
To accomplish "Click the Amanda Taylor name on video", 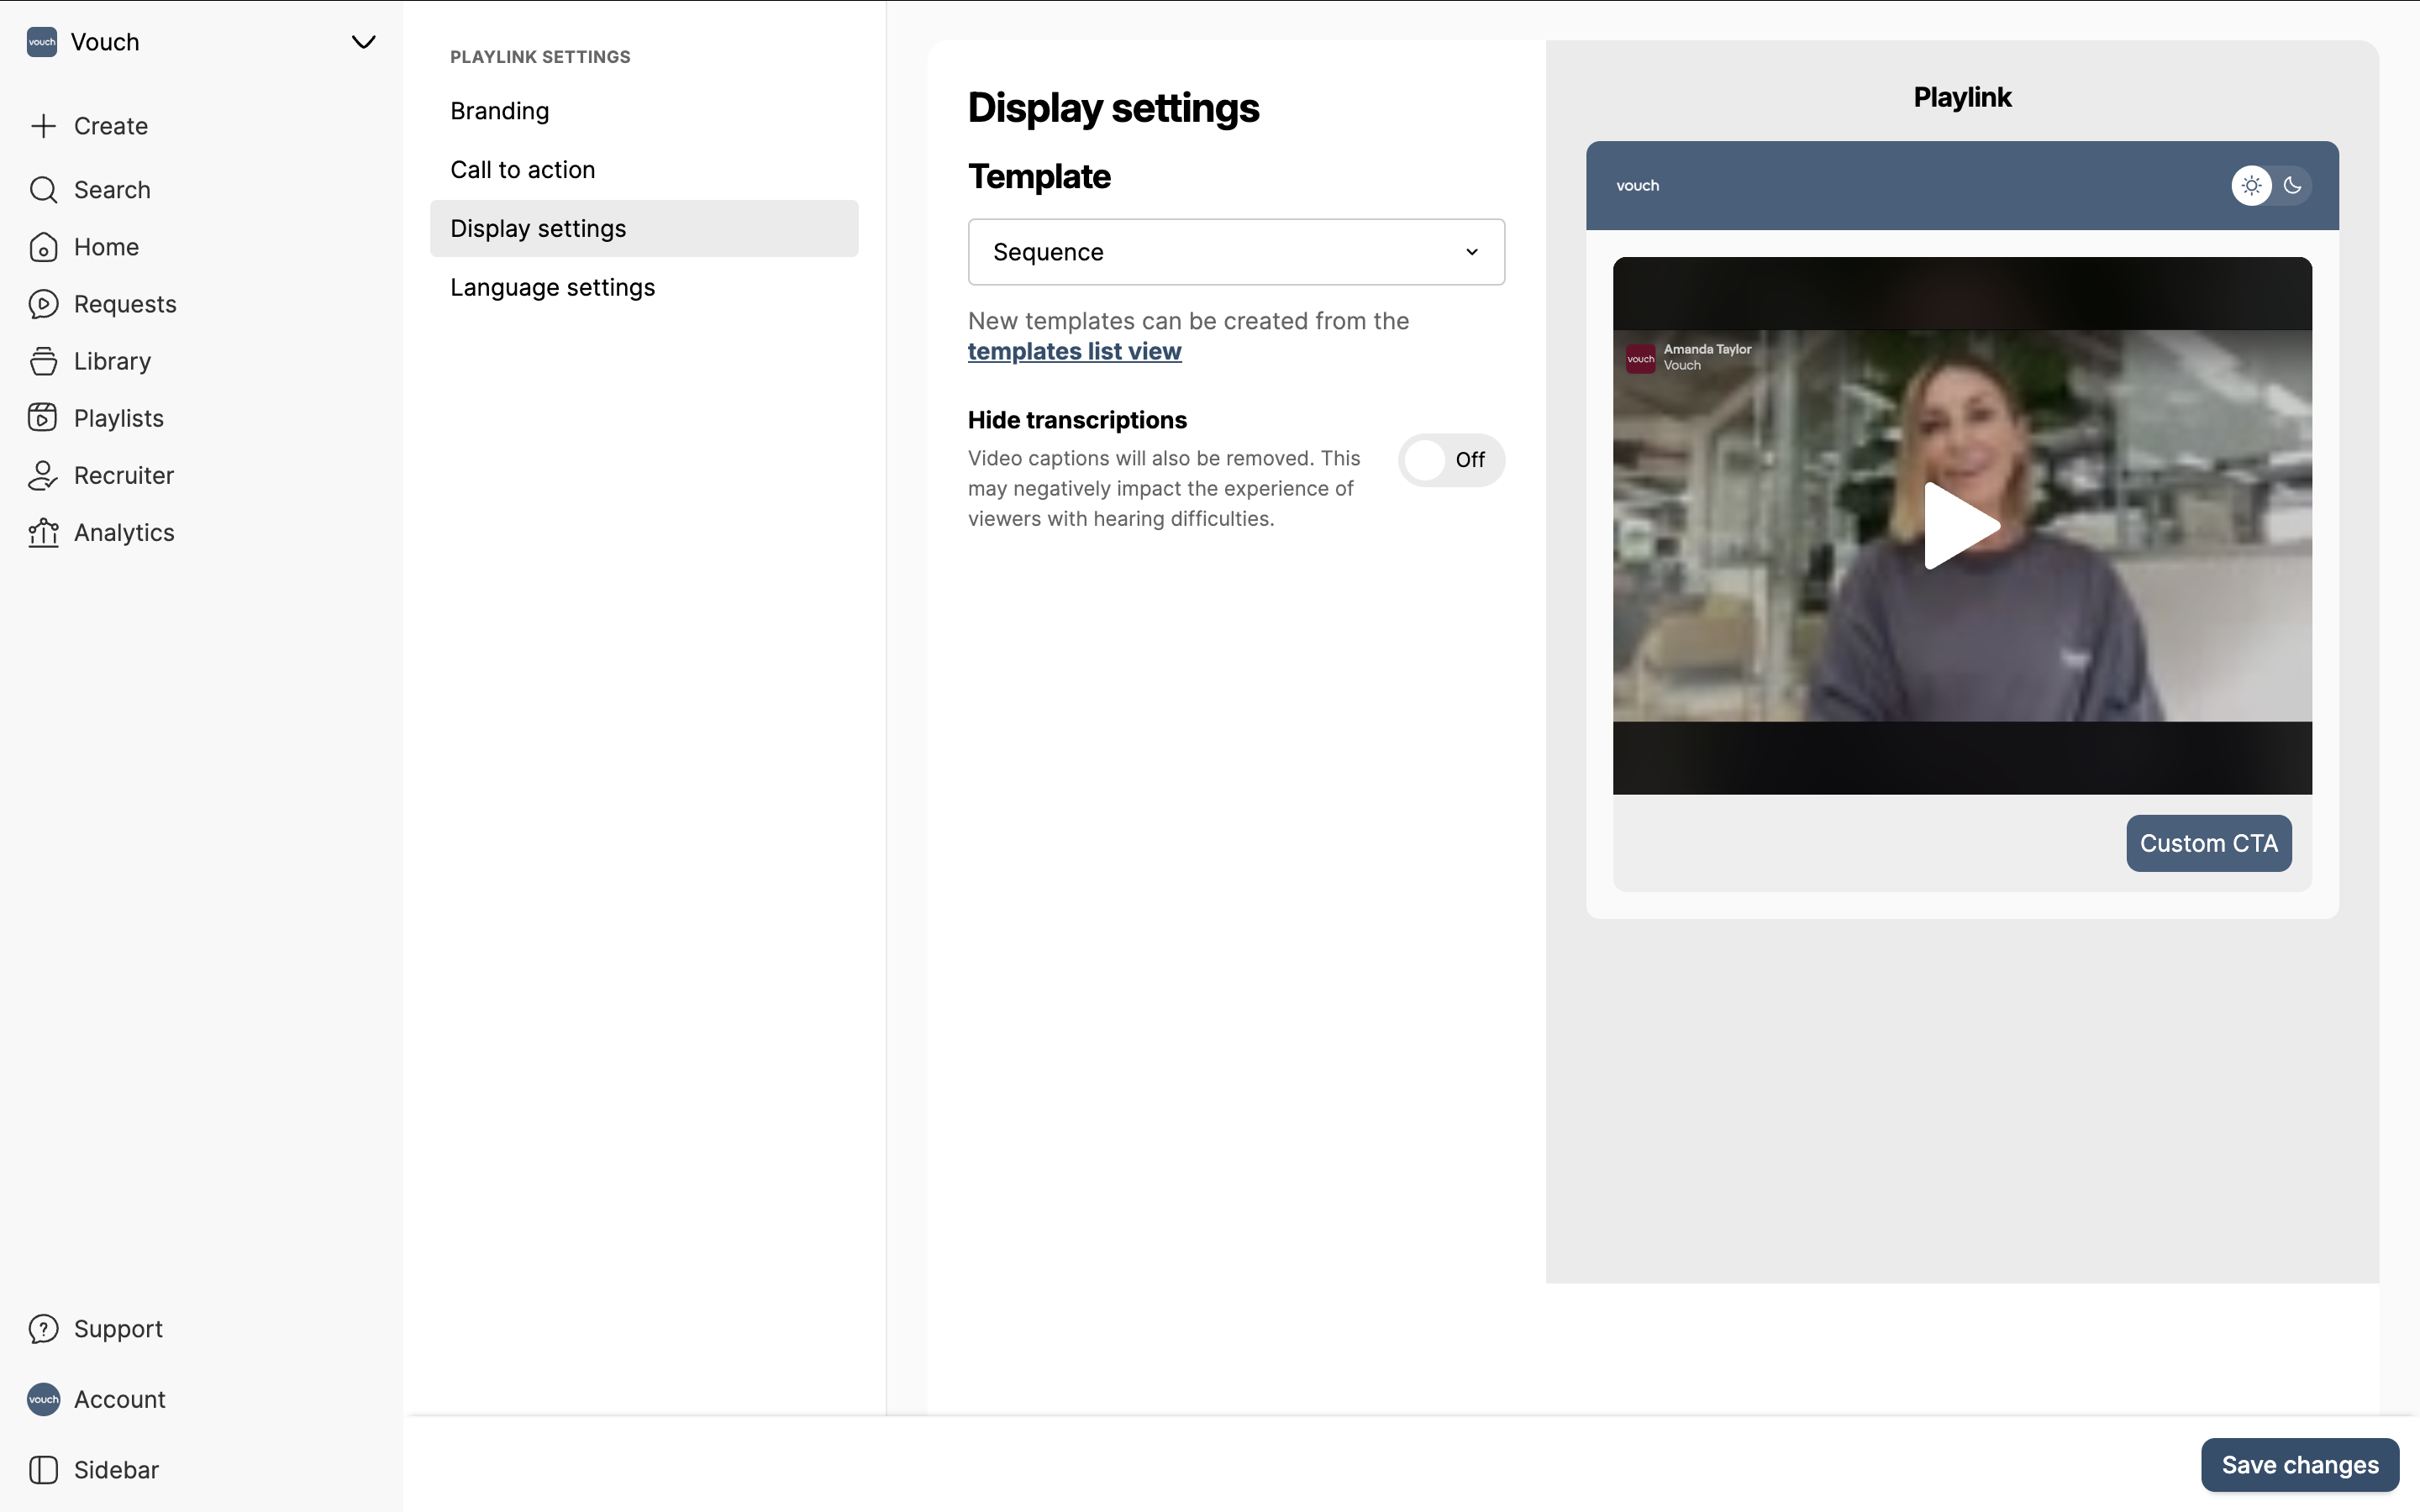I will [x=1707, y=349].
